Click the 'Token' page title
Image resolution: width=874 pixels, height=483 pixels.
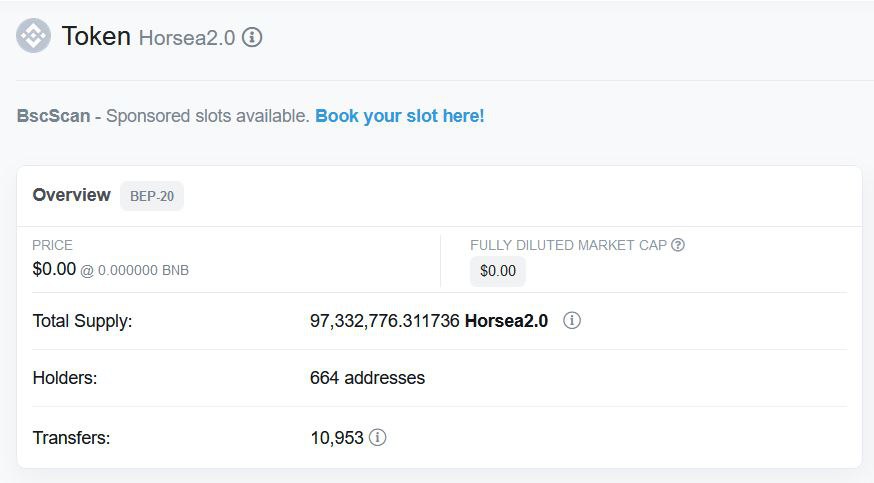pyautogui.click(x=96, y=36)
